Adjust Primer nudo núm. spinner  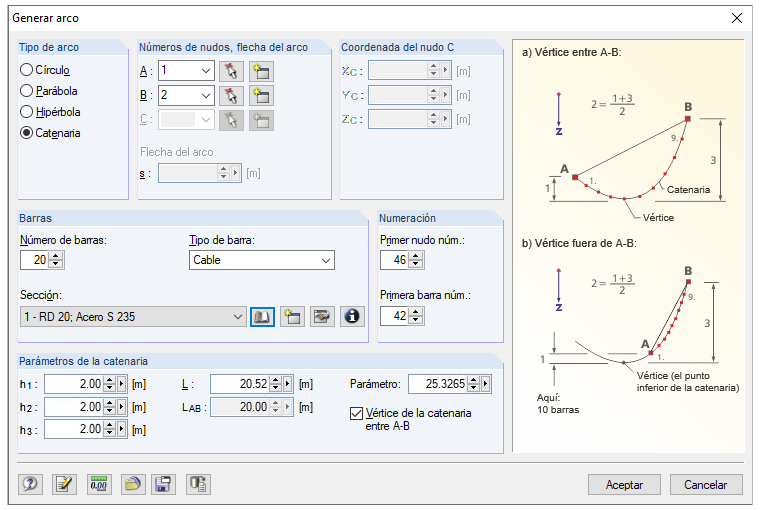pos(416,260)
